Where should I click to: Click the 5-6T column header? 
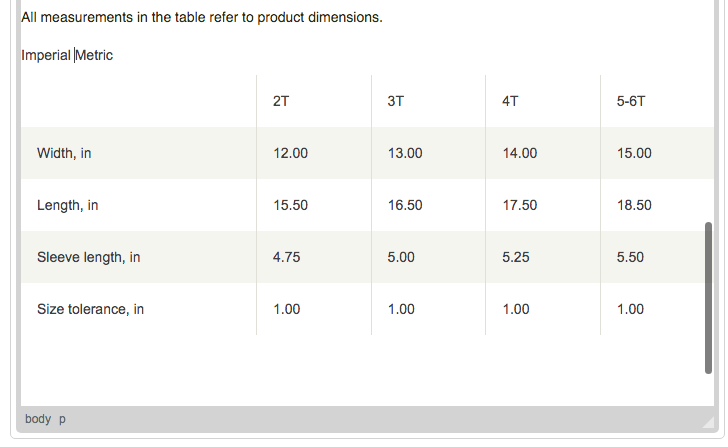[630, 101]
